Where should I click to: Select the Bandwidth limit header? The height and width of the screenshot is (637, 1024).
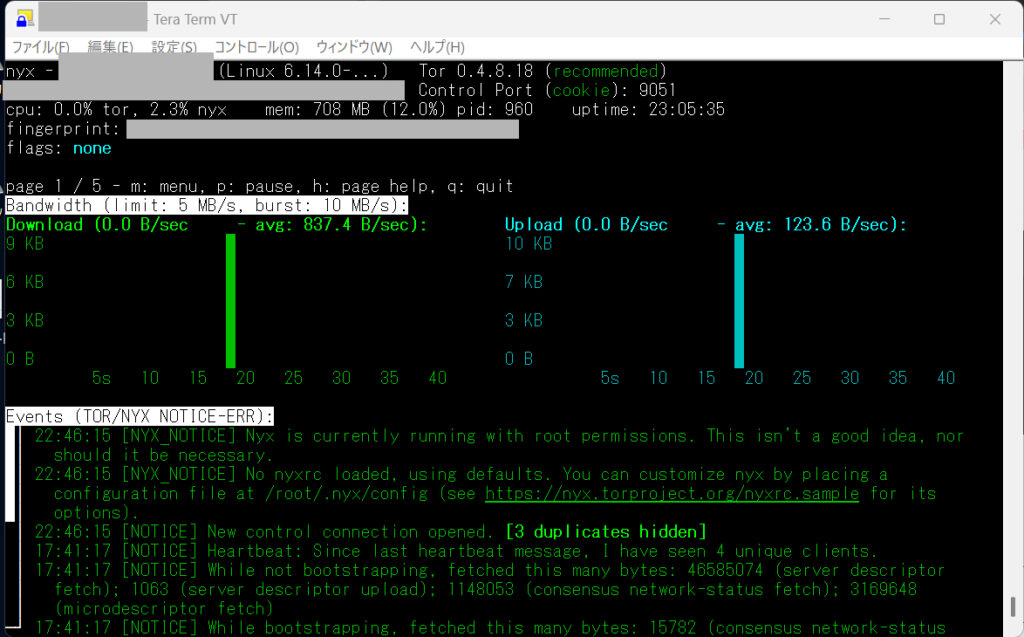coord(207,205)
